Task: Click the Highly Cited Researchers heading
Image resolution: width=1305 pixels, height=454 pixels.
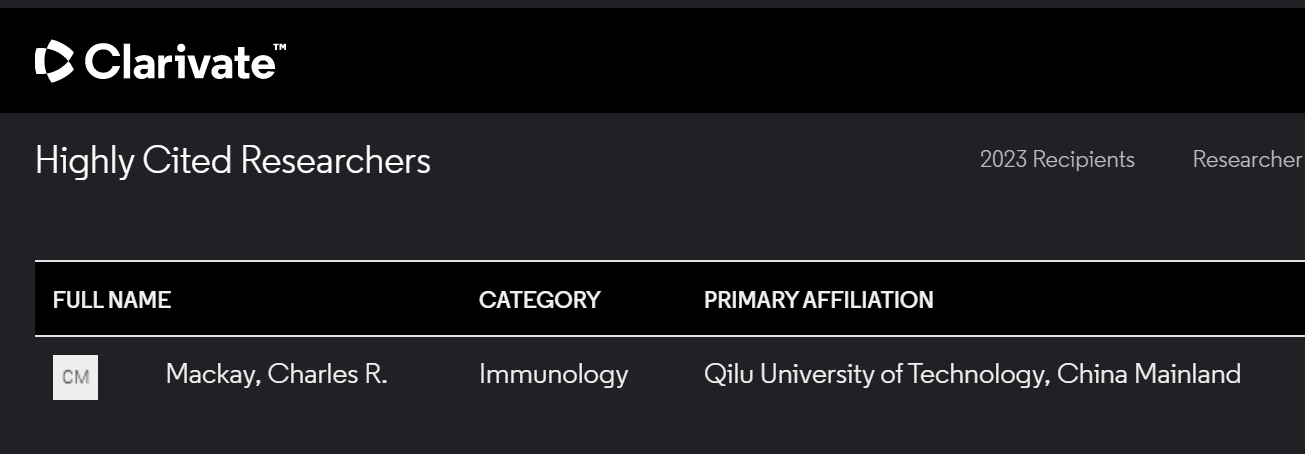Action: tap(232, 161)
